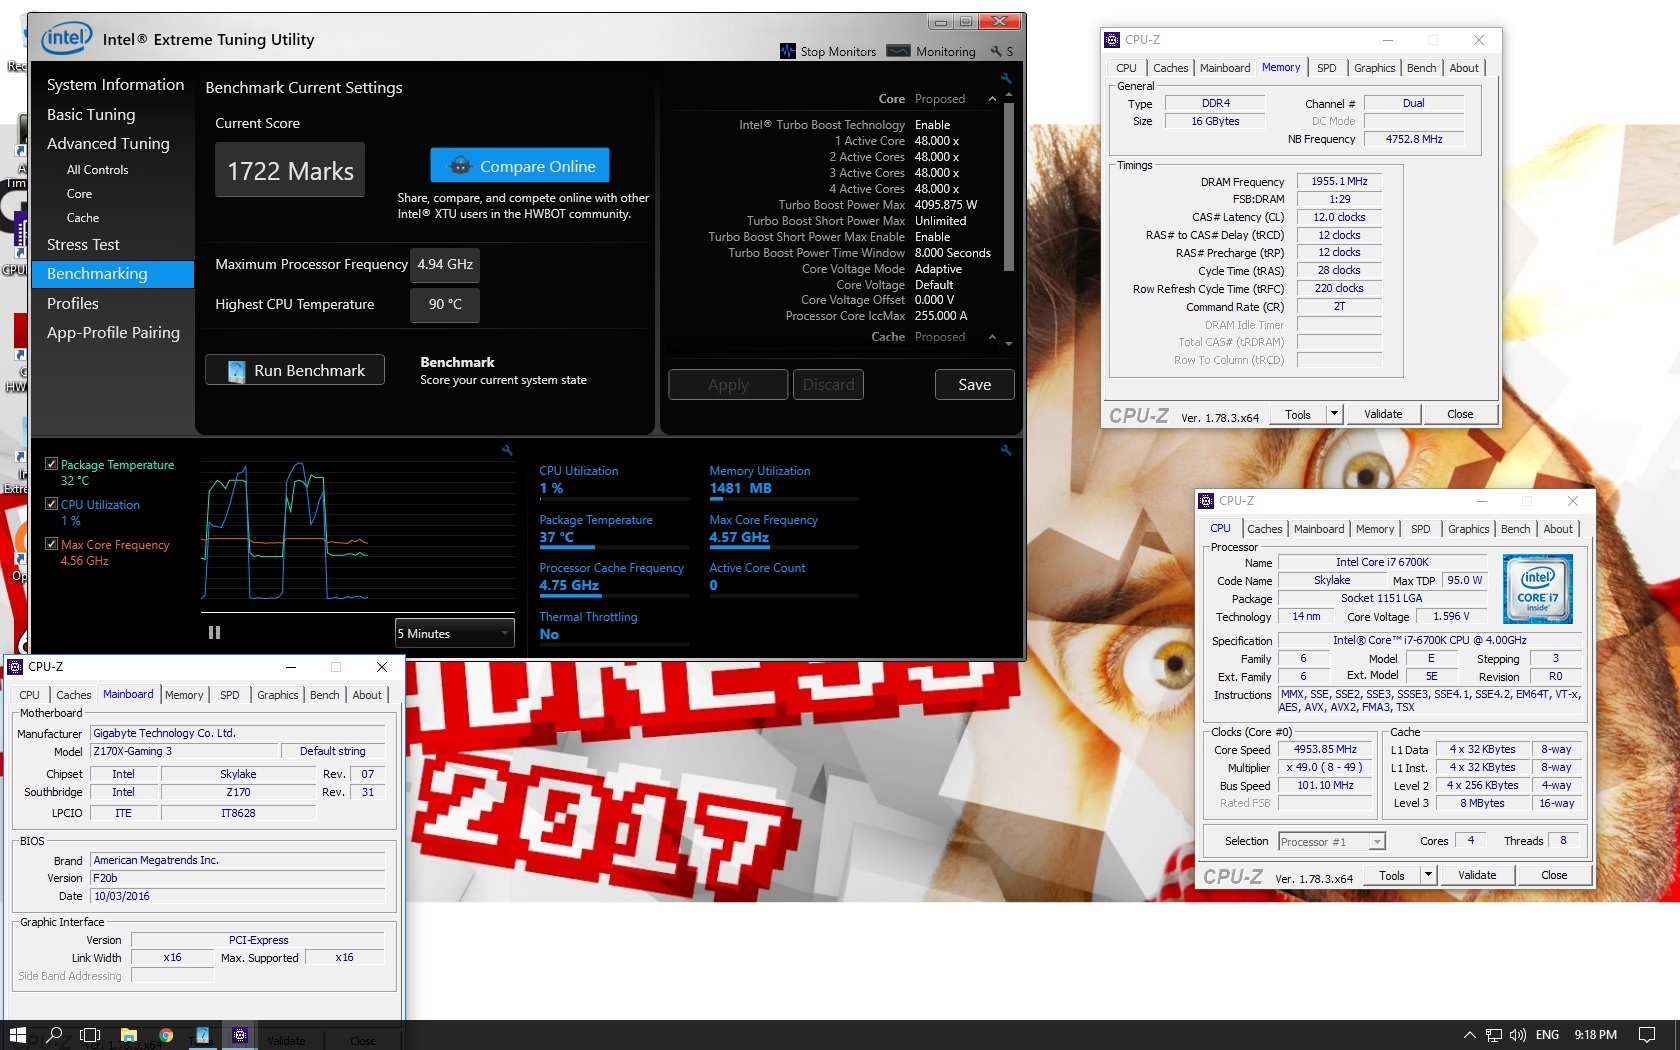Click the wrench icon above the monitor graph
1680x1050 pixels.
(507, 451)
